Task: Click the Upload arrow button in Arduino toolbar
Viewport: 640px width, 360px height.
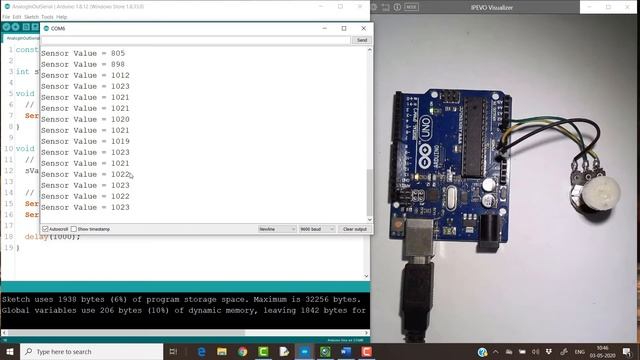Action: coord(16,27)
